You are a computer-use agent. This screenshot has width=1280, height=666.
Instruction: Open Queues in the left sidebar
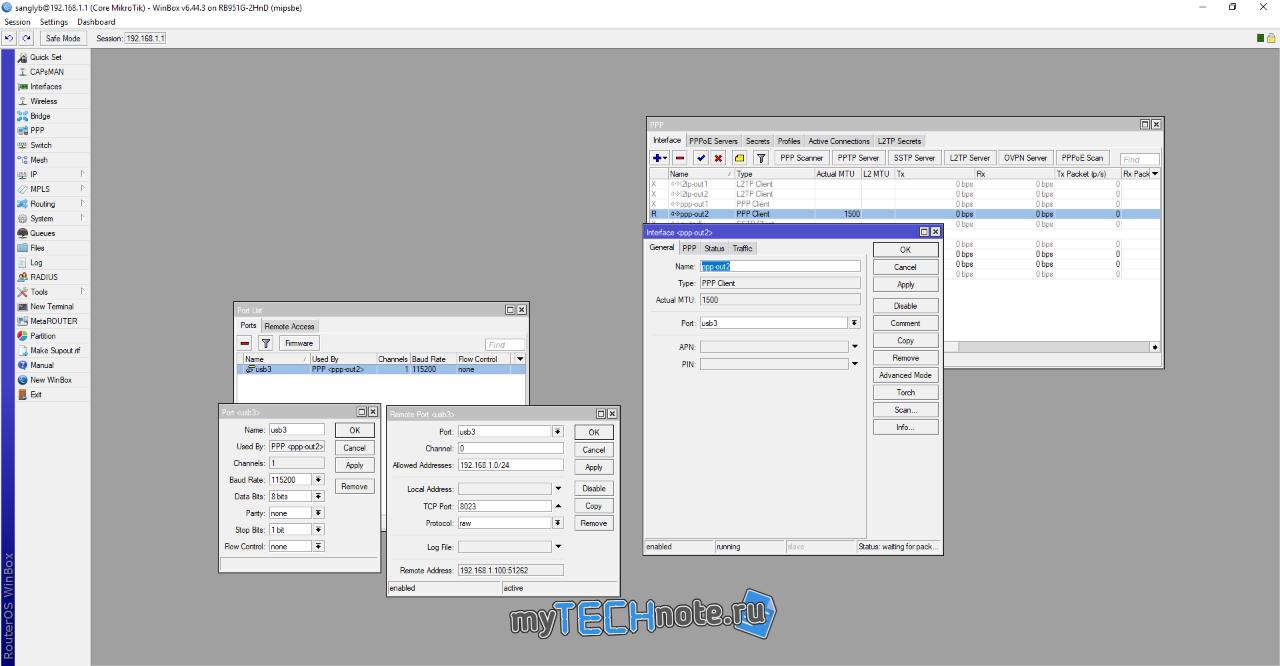pos(42,233)
